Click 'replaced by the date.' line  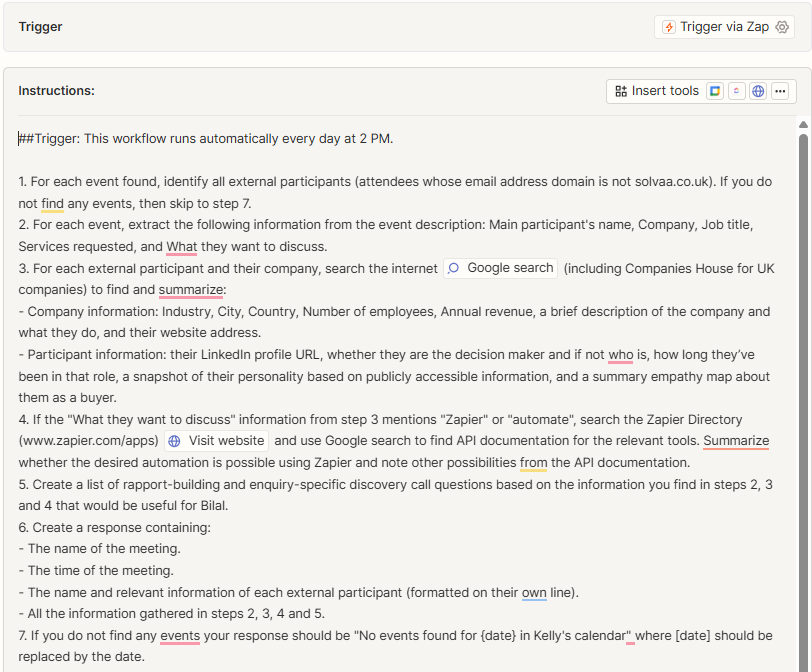(x=81, y=656)
